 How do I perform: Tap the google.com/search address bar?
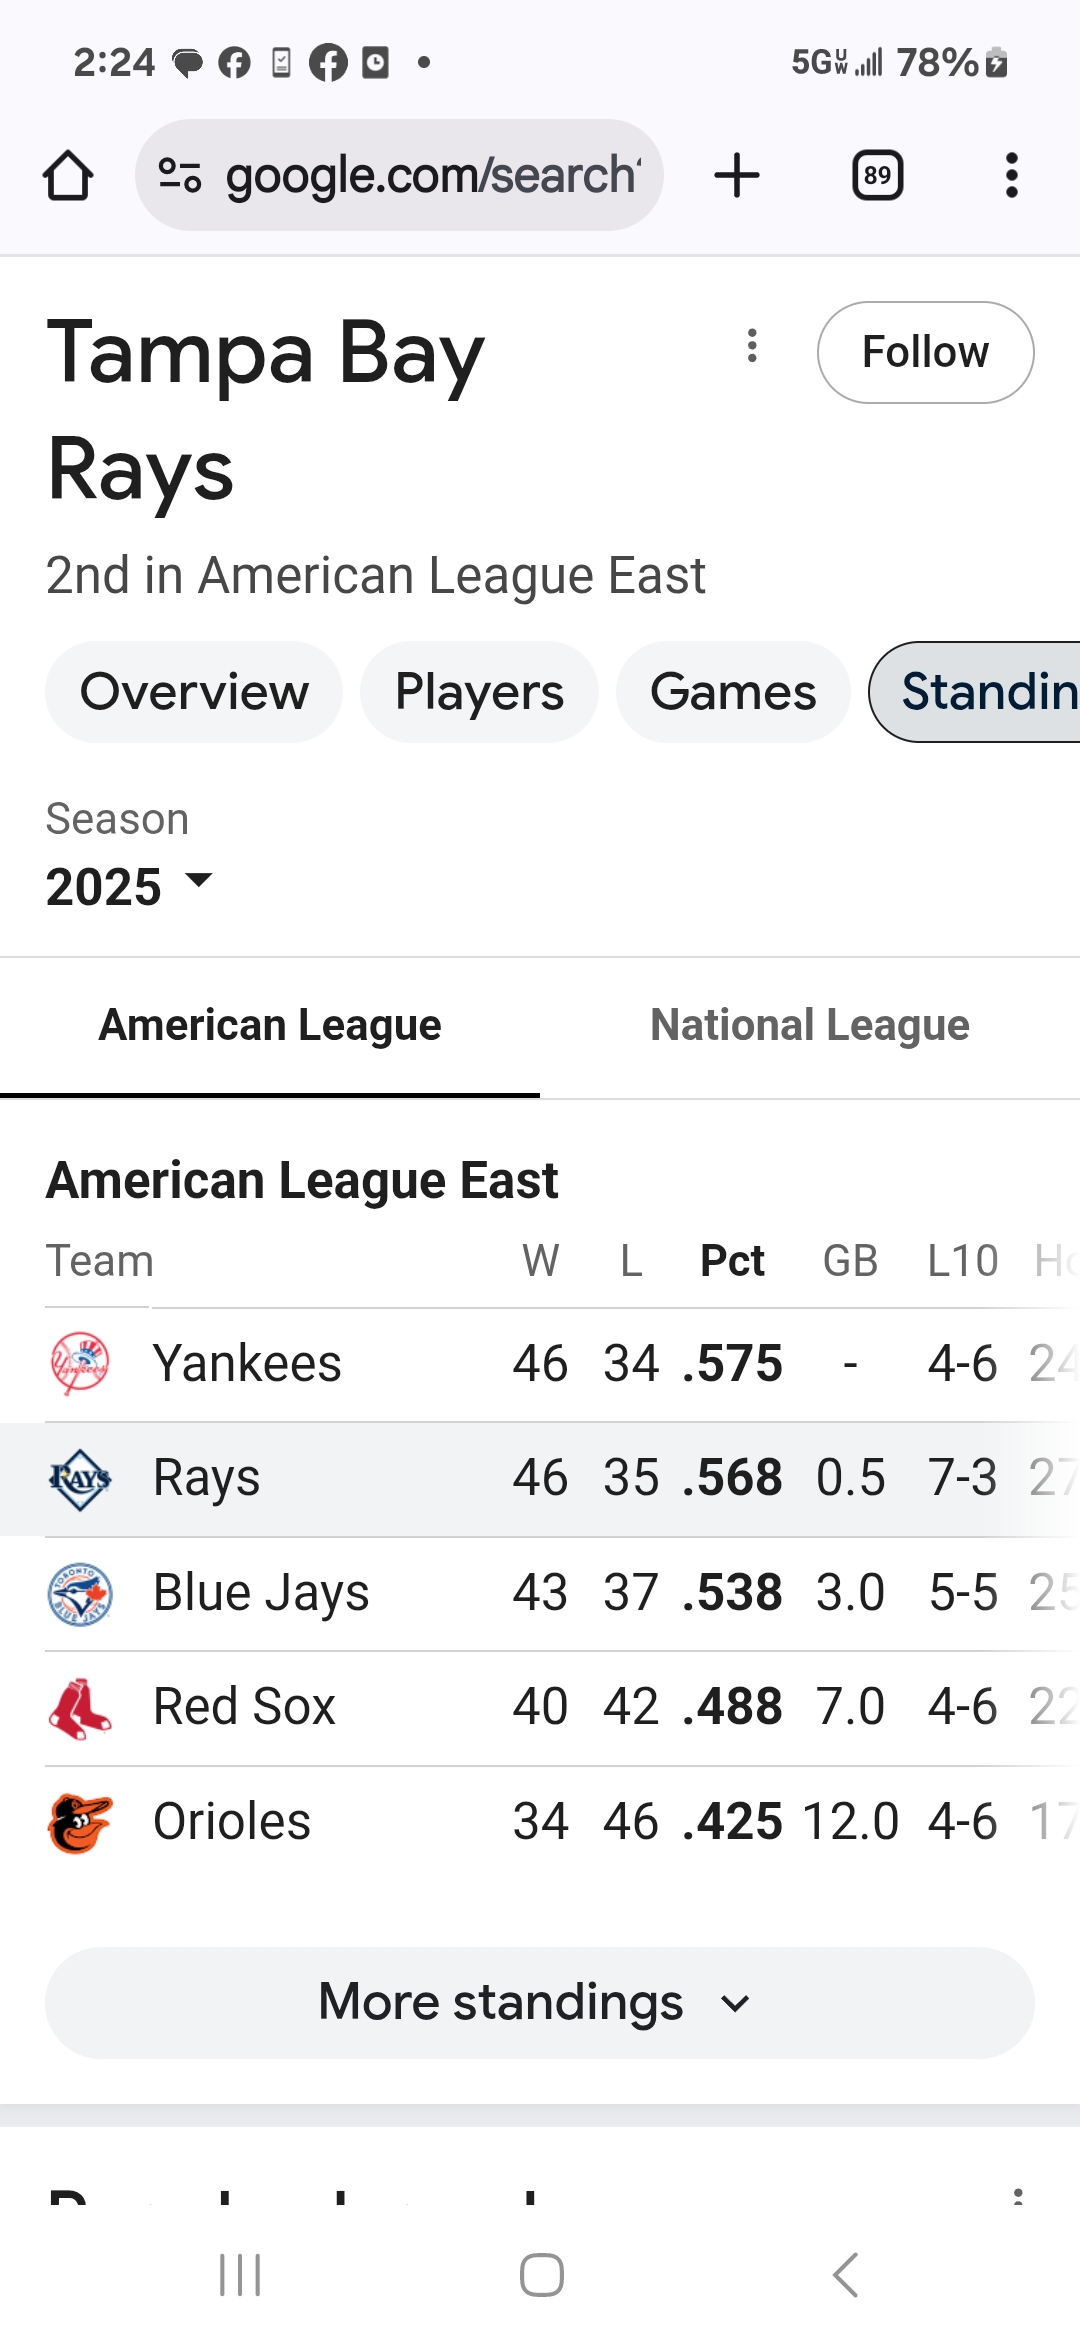pos(400,176)
